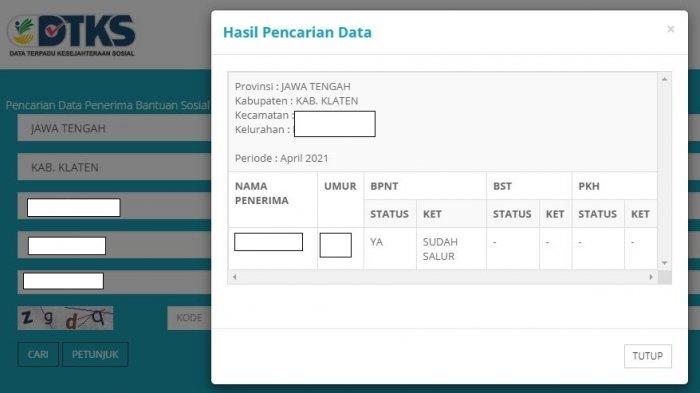
Task: Click Pencarian Data Penerima Bantuan Sosial heading
Action: 107,105
